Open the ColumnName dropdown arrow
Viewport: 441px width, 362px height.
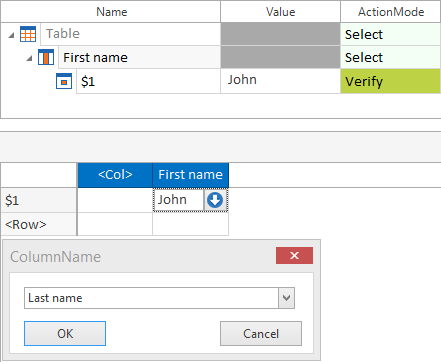(286, 298)
